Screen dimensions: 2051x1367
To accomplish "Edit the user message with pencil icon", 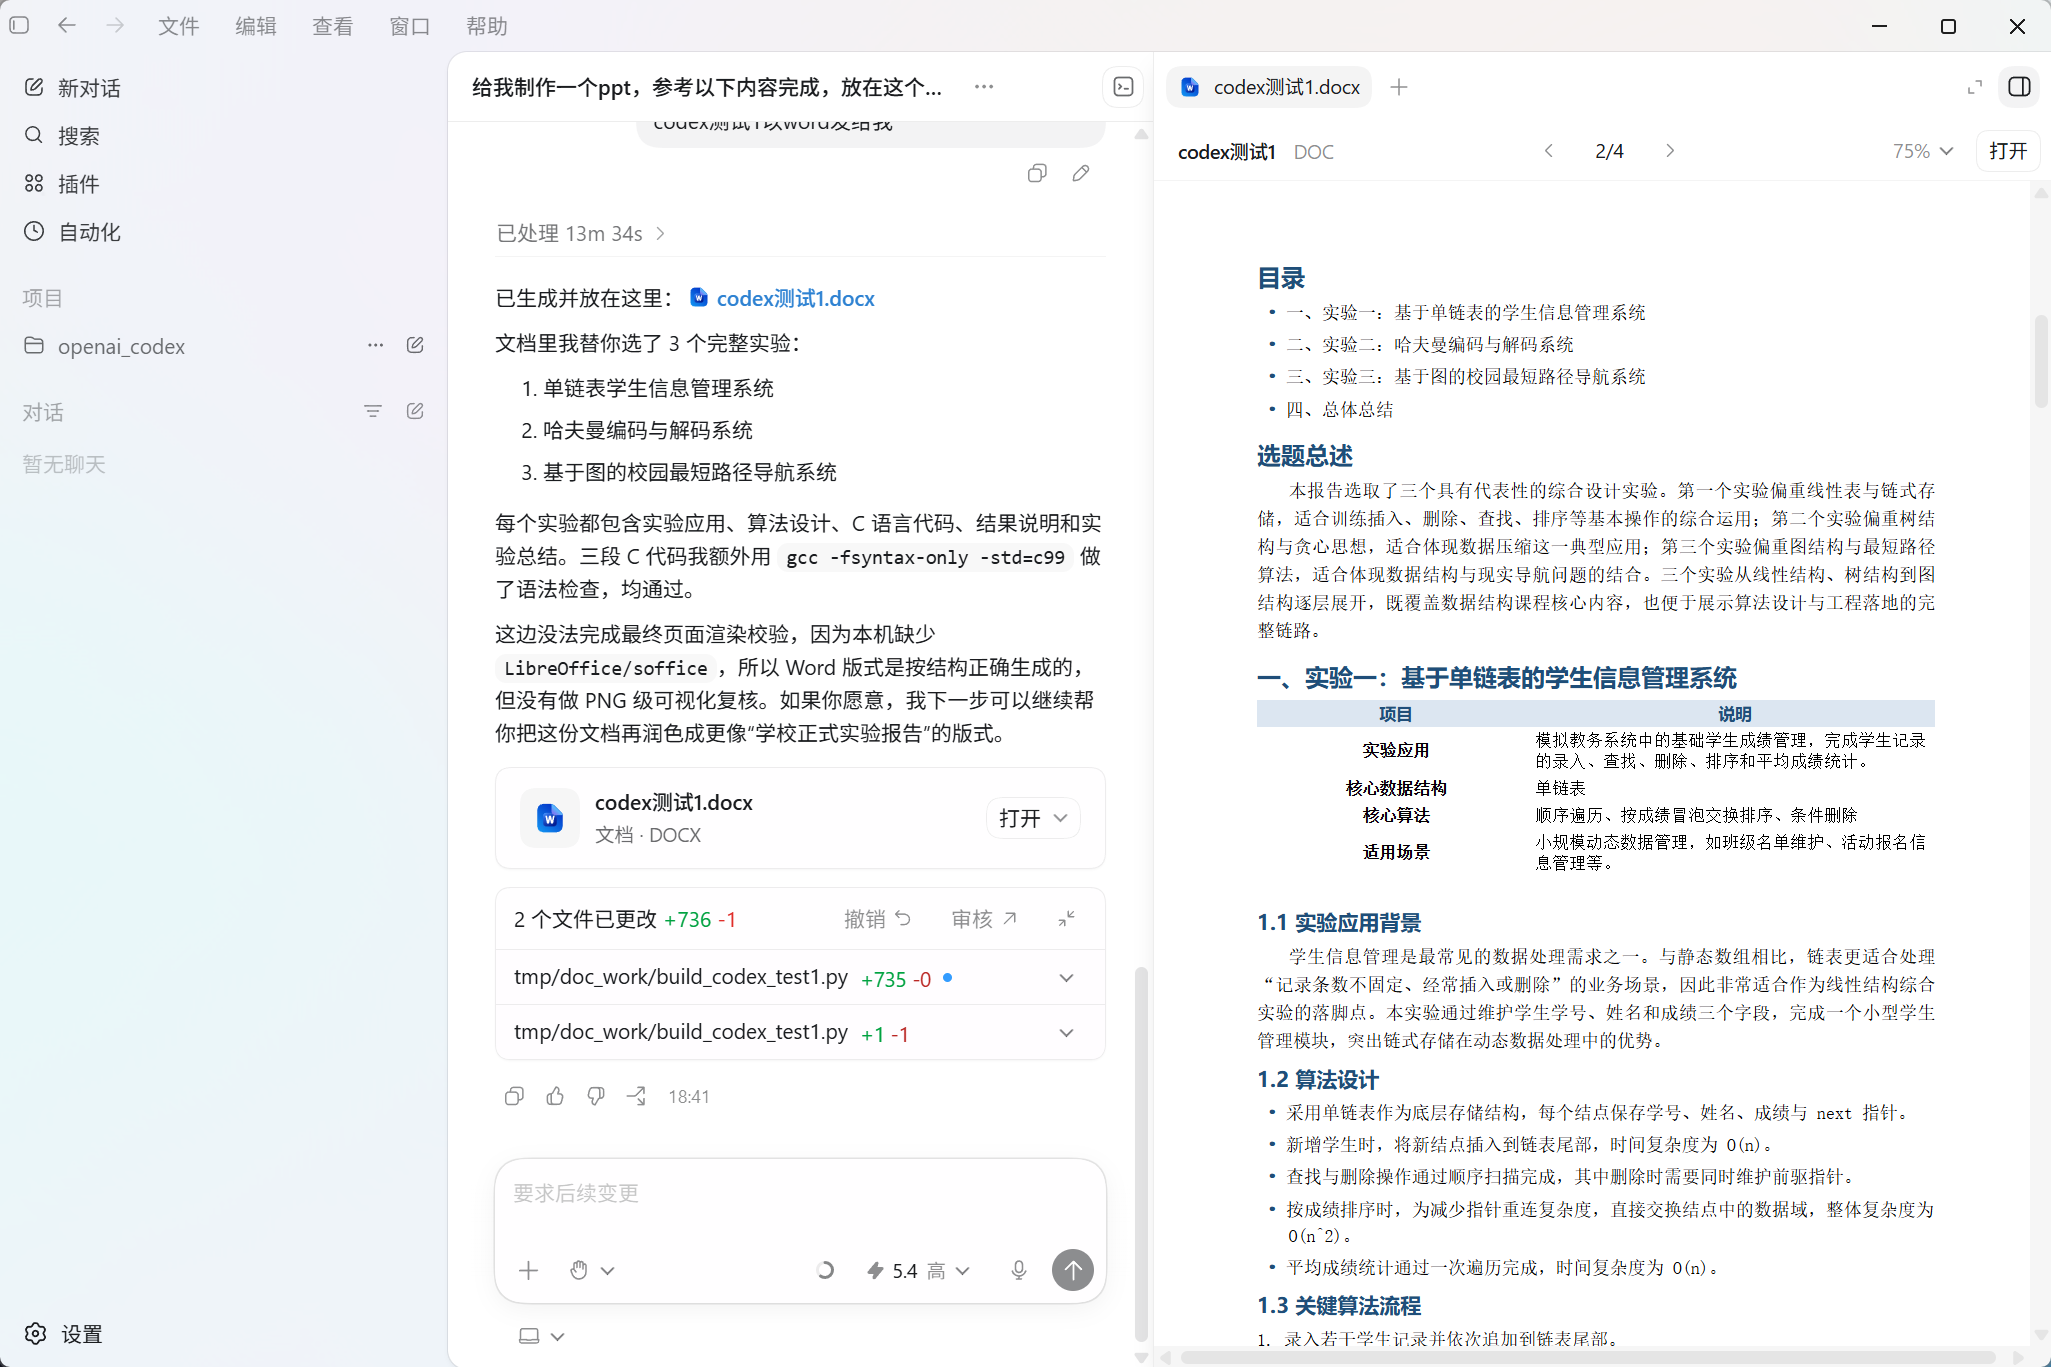I will [x=1081, y=173].
